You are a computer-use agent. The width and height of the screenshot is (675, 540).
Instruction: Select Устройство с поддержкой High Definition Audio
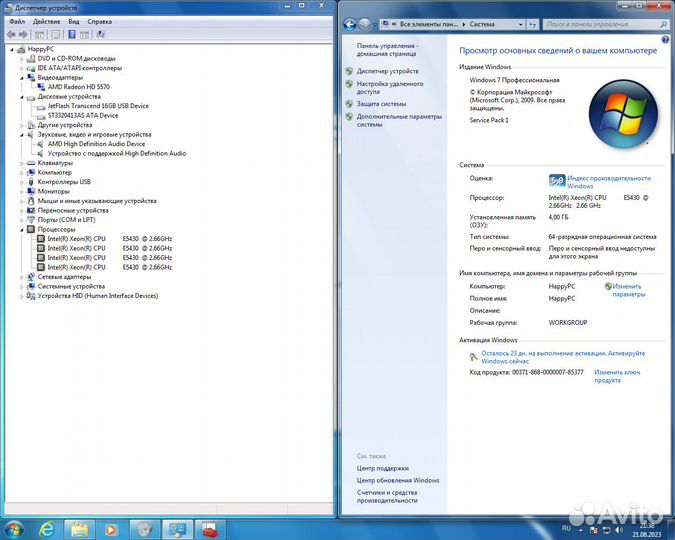[117, 153]
